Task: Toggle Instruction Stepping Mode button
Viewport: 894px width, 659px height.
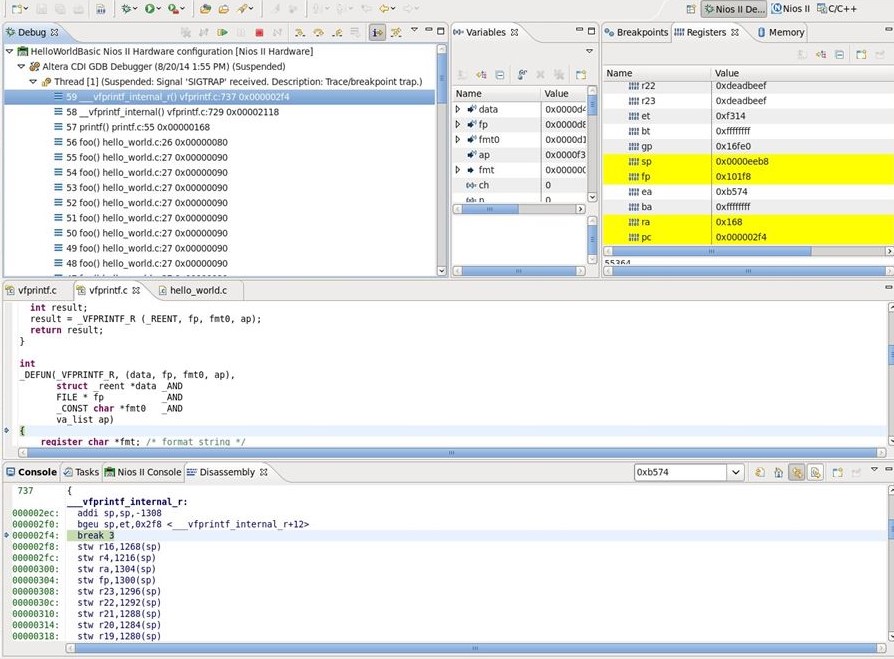Action: click(377, 33)
